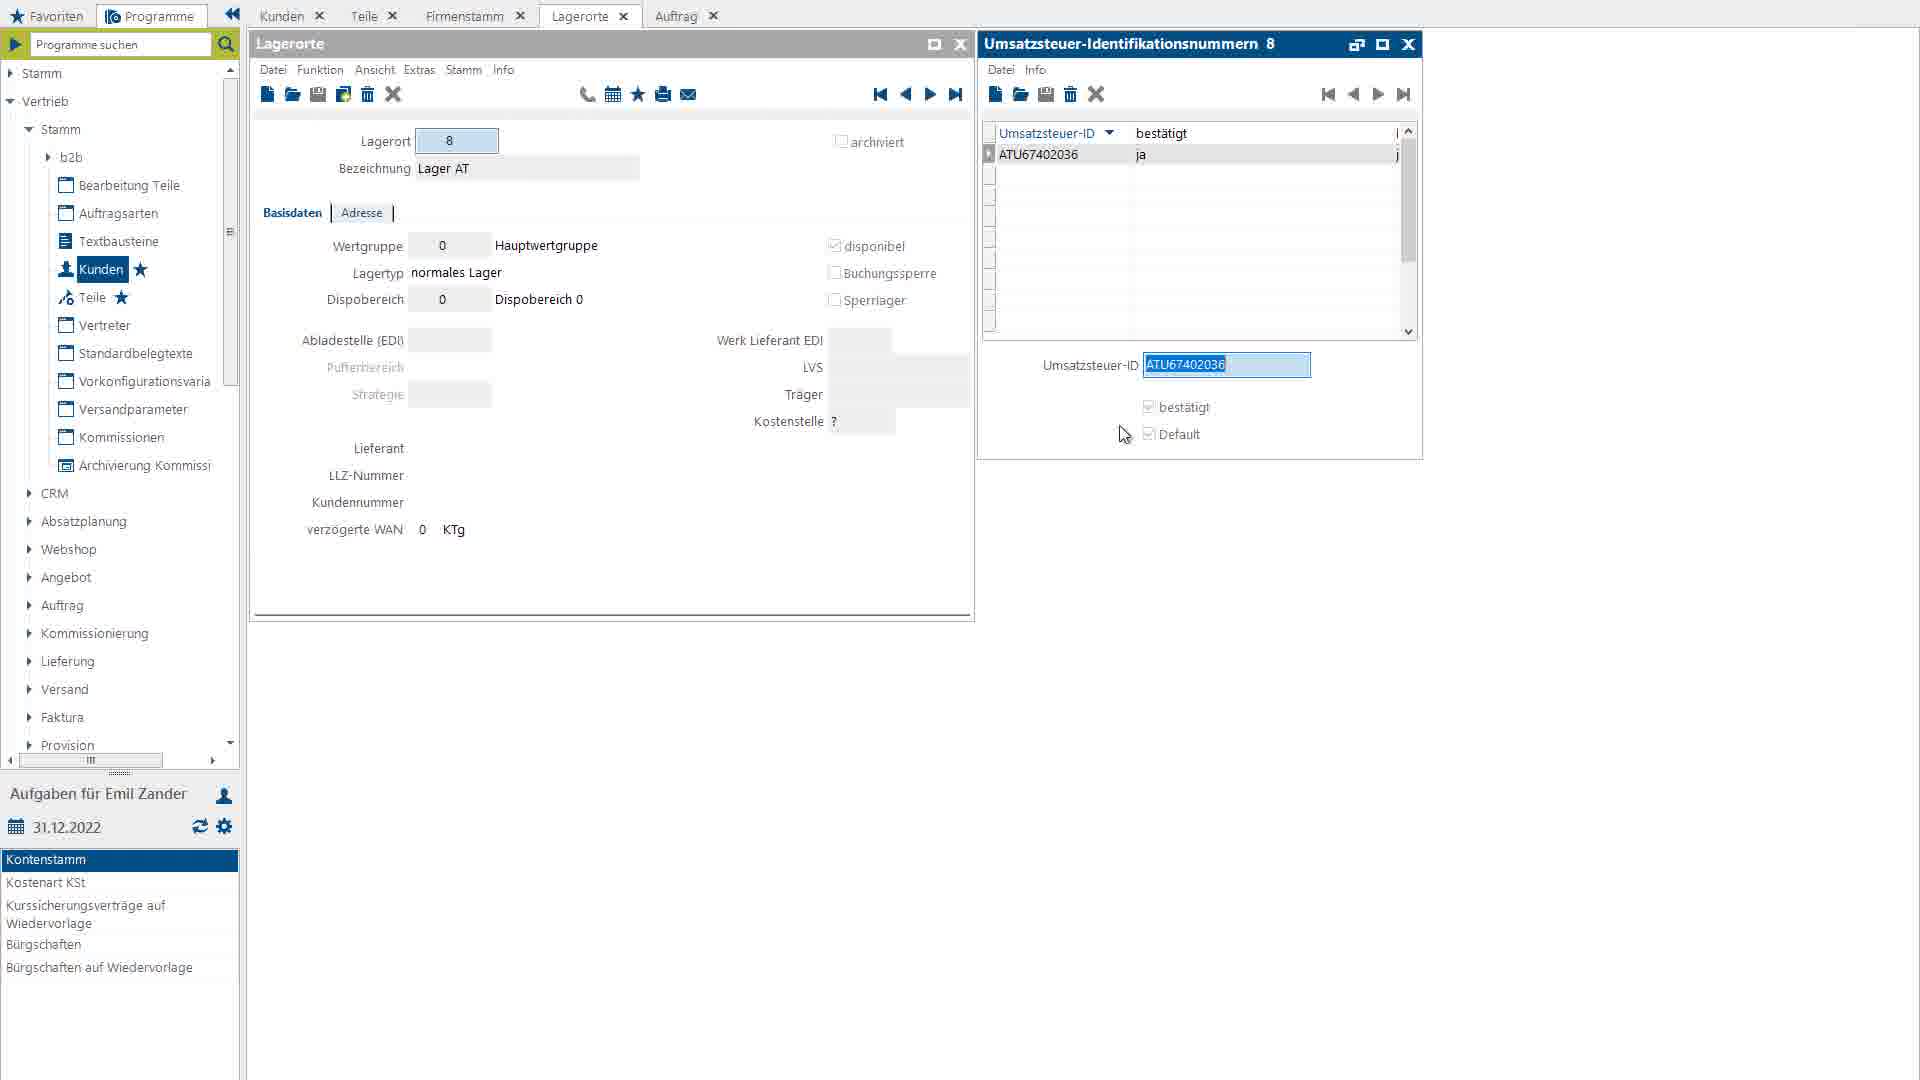Open the Funktion menu in Lagerorte

(320, 70)
